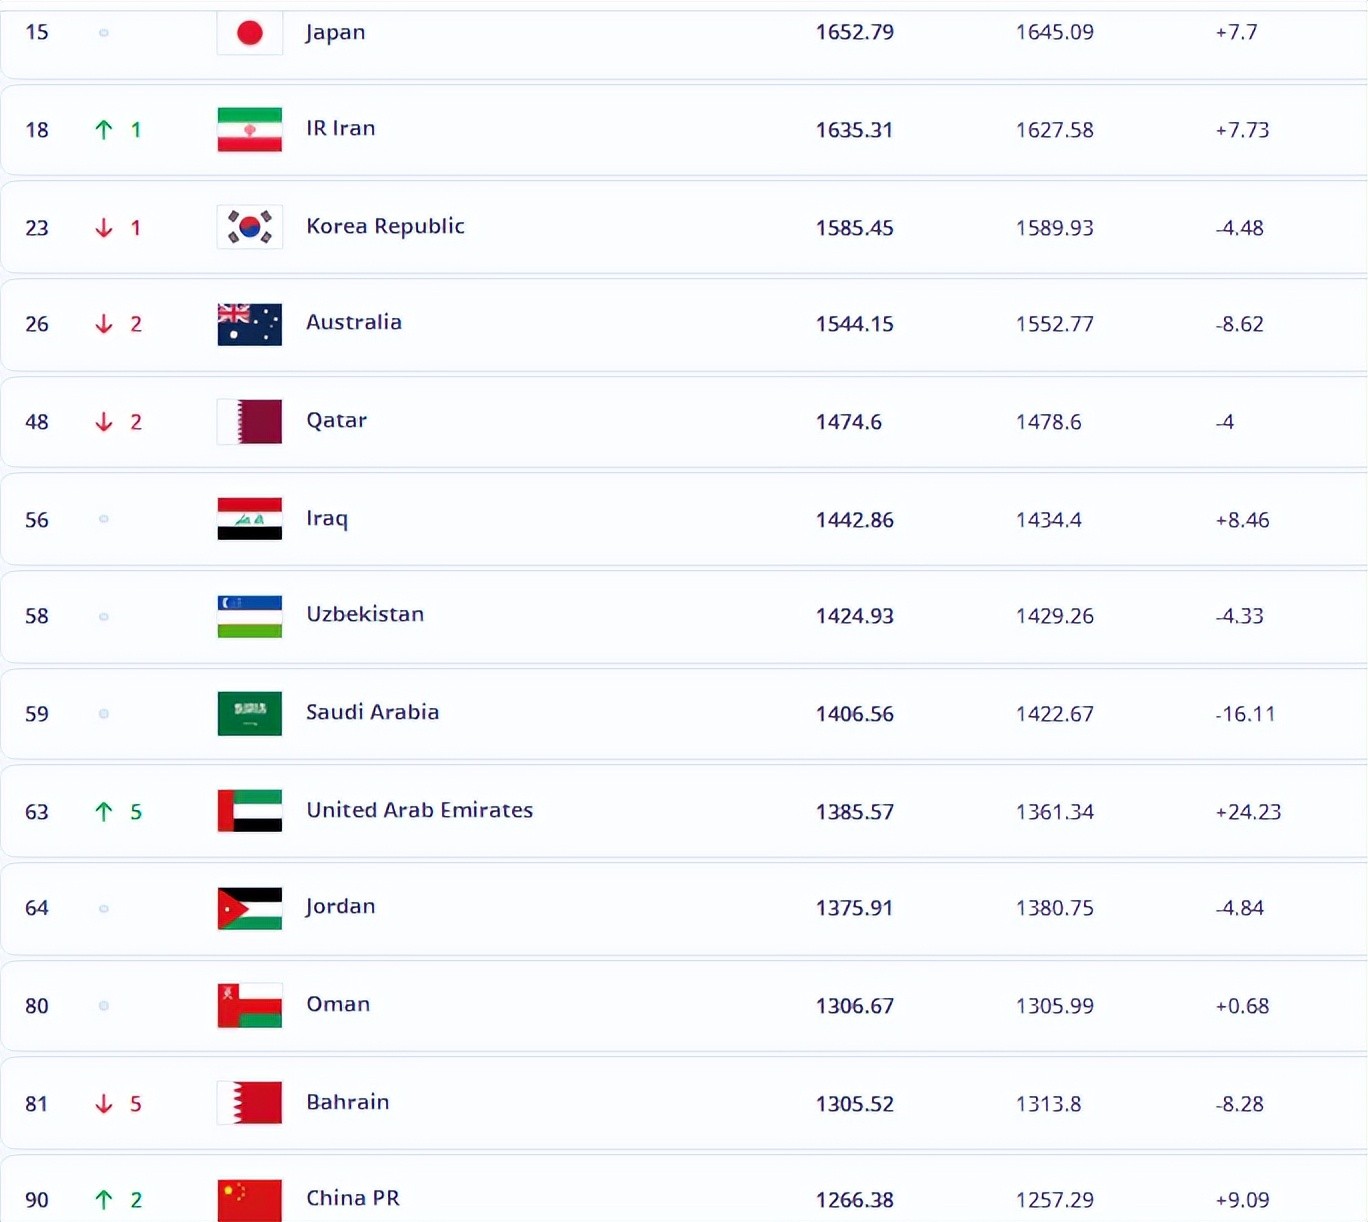Select the Saudi Arabia flag icon
The width and height of the screenshot is (1368, 1222).
(250, 714)
